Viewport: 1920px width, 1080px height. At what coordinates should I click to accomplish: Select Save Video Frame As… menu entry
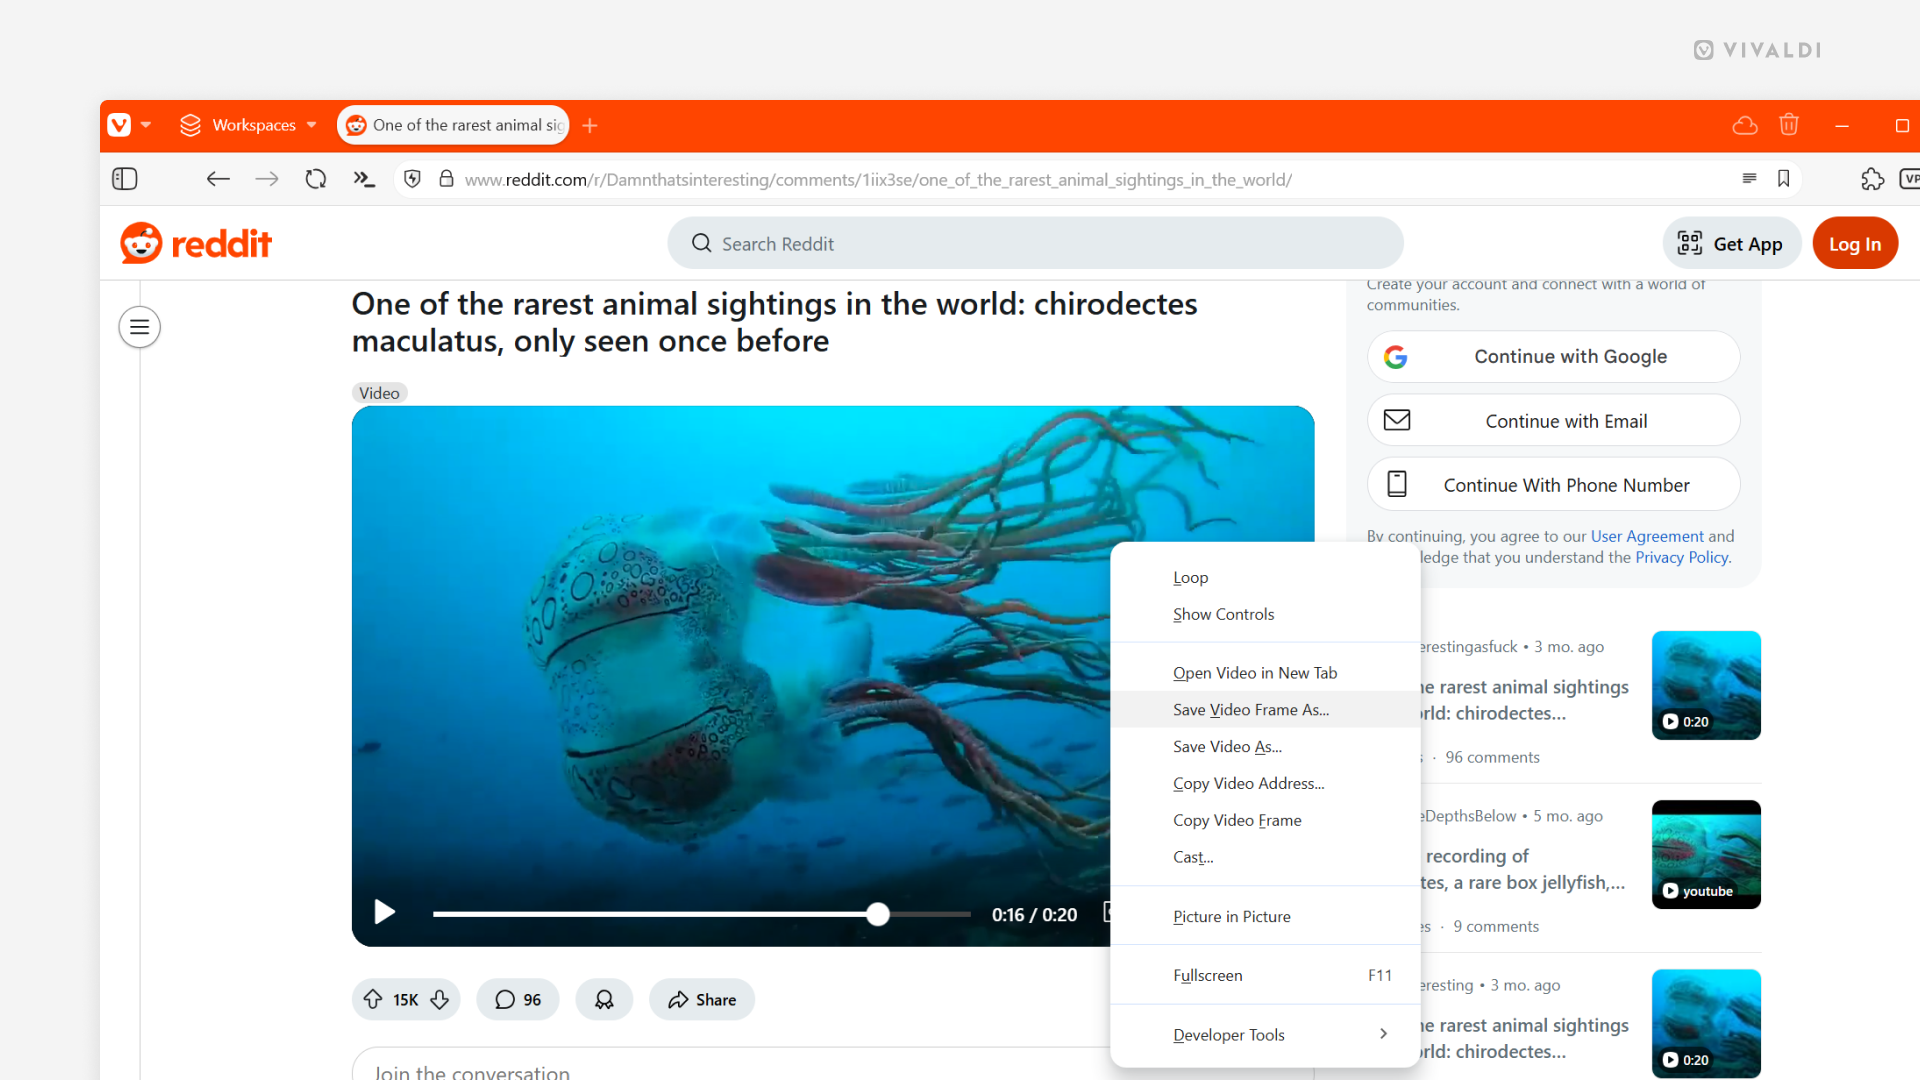point(1251,710)
